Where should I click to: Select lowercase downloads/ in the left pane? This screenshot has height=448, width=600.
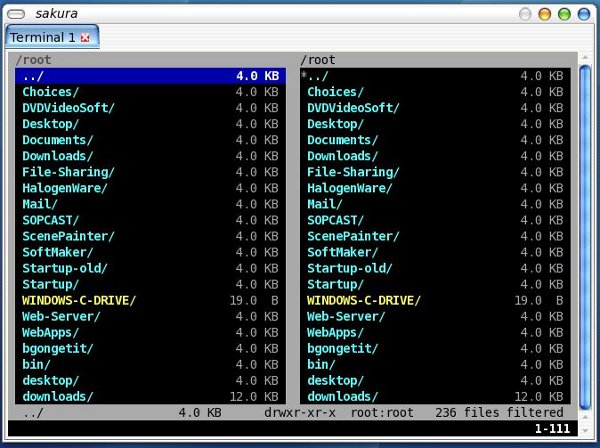tap(150, 397)
